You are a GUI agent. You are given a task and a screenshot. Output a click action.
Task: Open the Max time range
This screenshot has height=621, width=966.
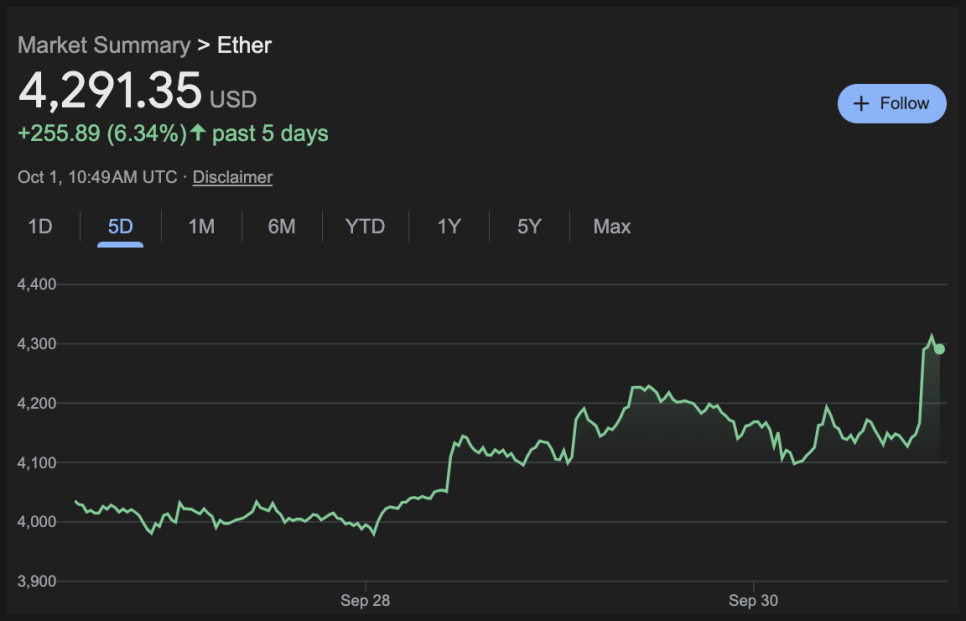pyautogui.click(x=612, y=227)
